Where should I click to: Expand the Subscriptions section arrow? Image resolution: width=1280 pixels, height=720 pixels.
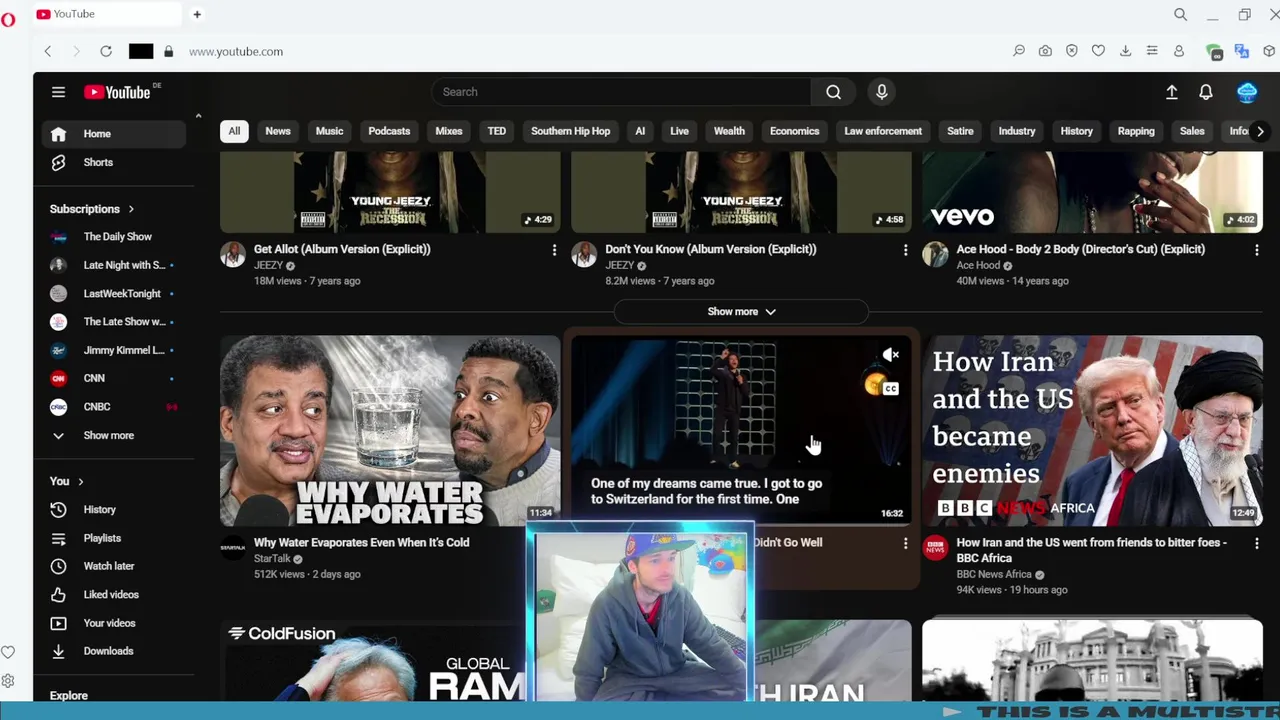pos(131,209)
